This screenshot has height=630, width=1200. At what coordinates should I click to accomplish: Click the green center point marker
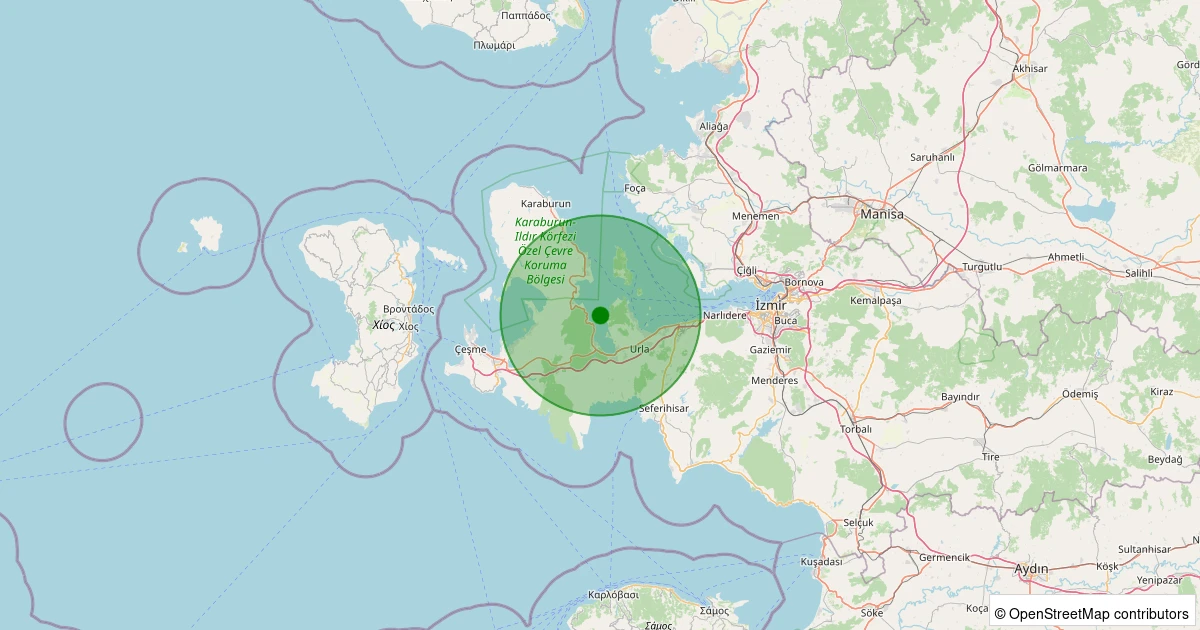(x=600, y=315)
